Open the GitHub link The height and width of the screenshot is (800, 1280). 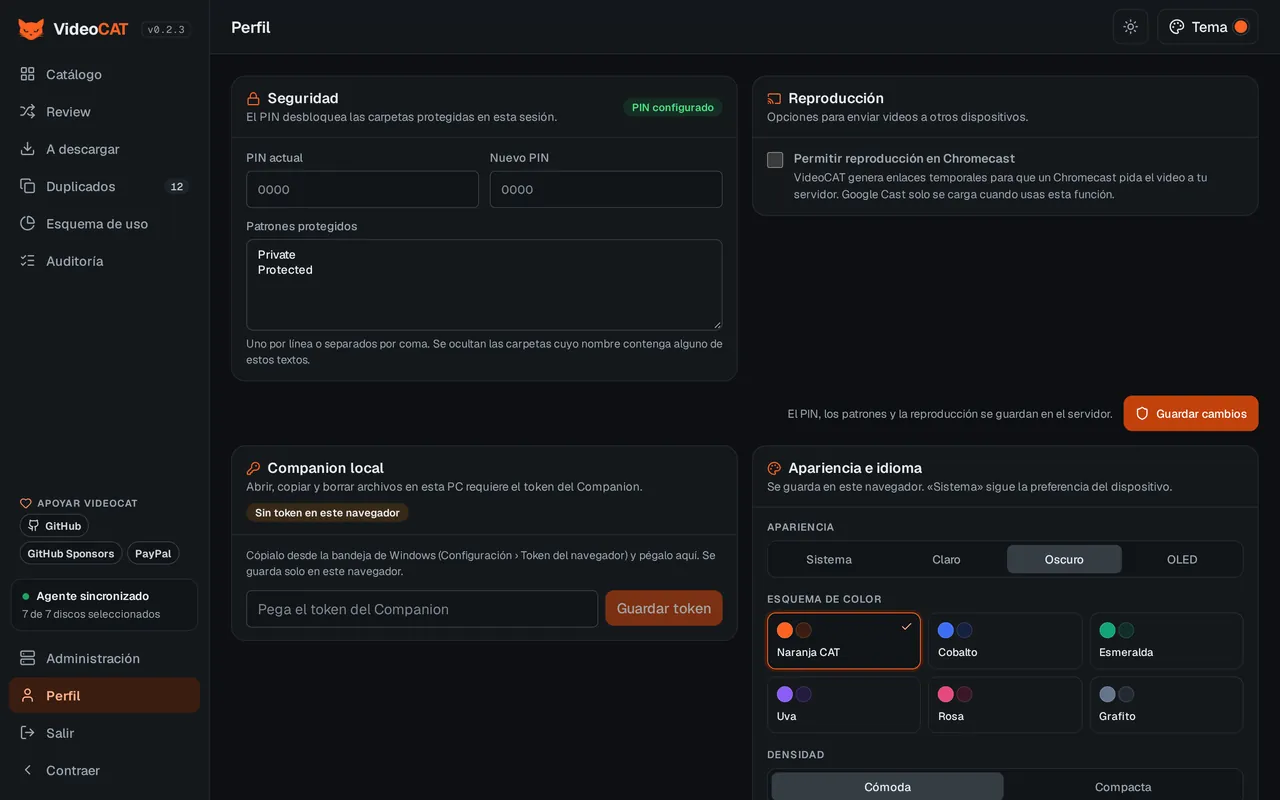coord(54,526)
